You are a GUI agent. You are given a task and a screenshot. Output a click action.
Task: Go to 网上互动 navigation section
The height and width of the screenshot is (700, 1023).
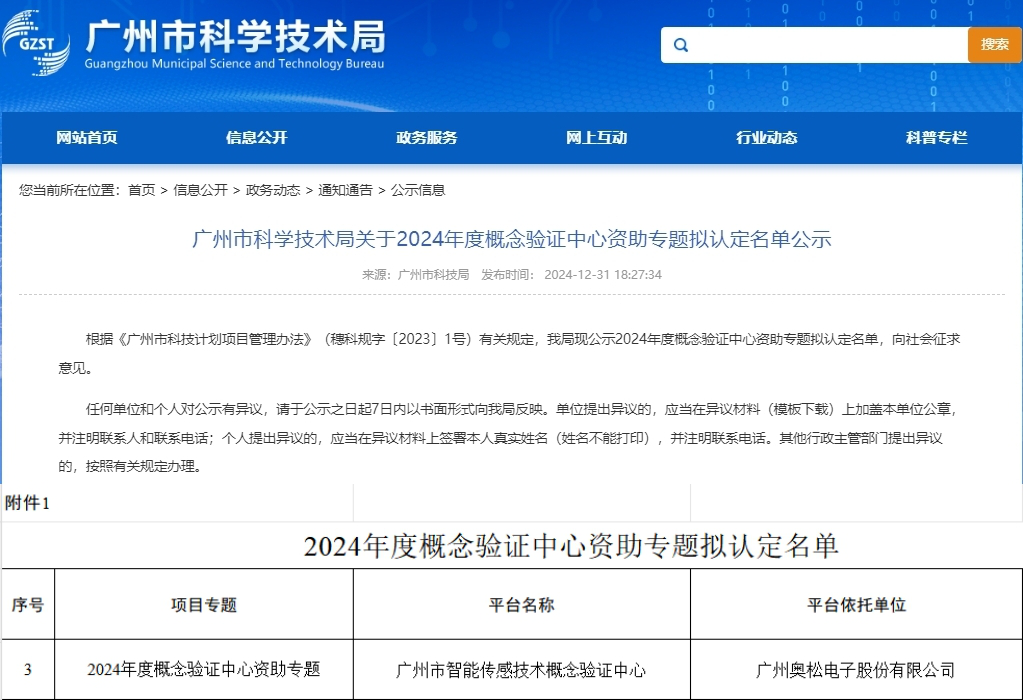coord(597,138)
